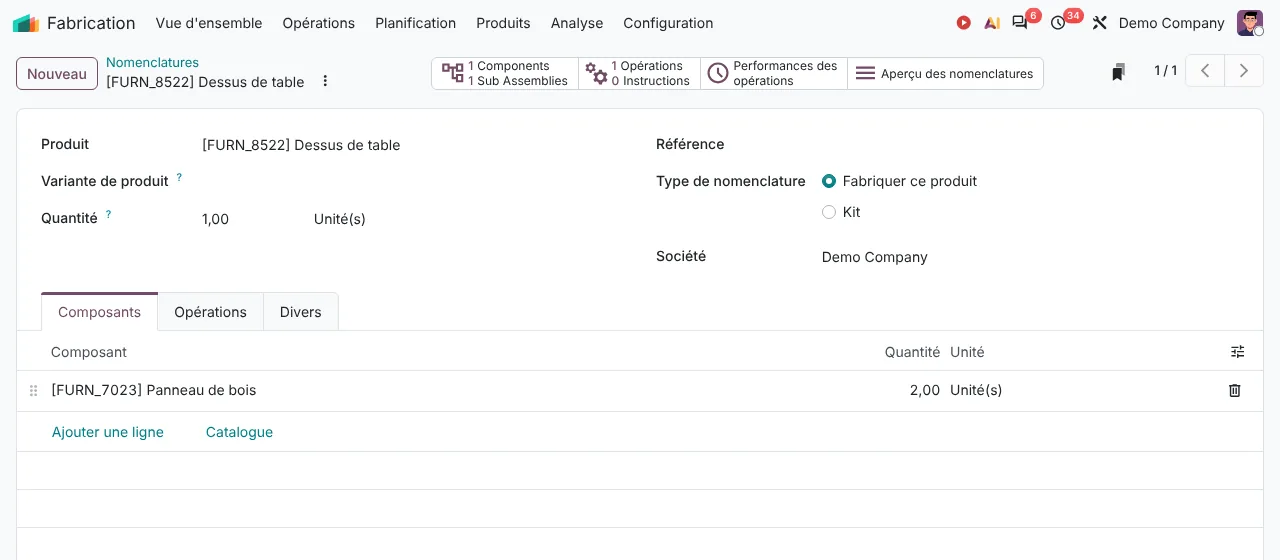Sort by the Quantité column header
This screenshot has height=560, width=1280.
tap(912, 352)
